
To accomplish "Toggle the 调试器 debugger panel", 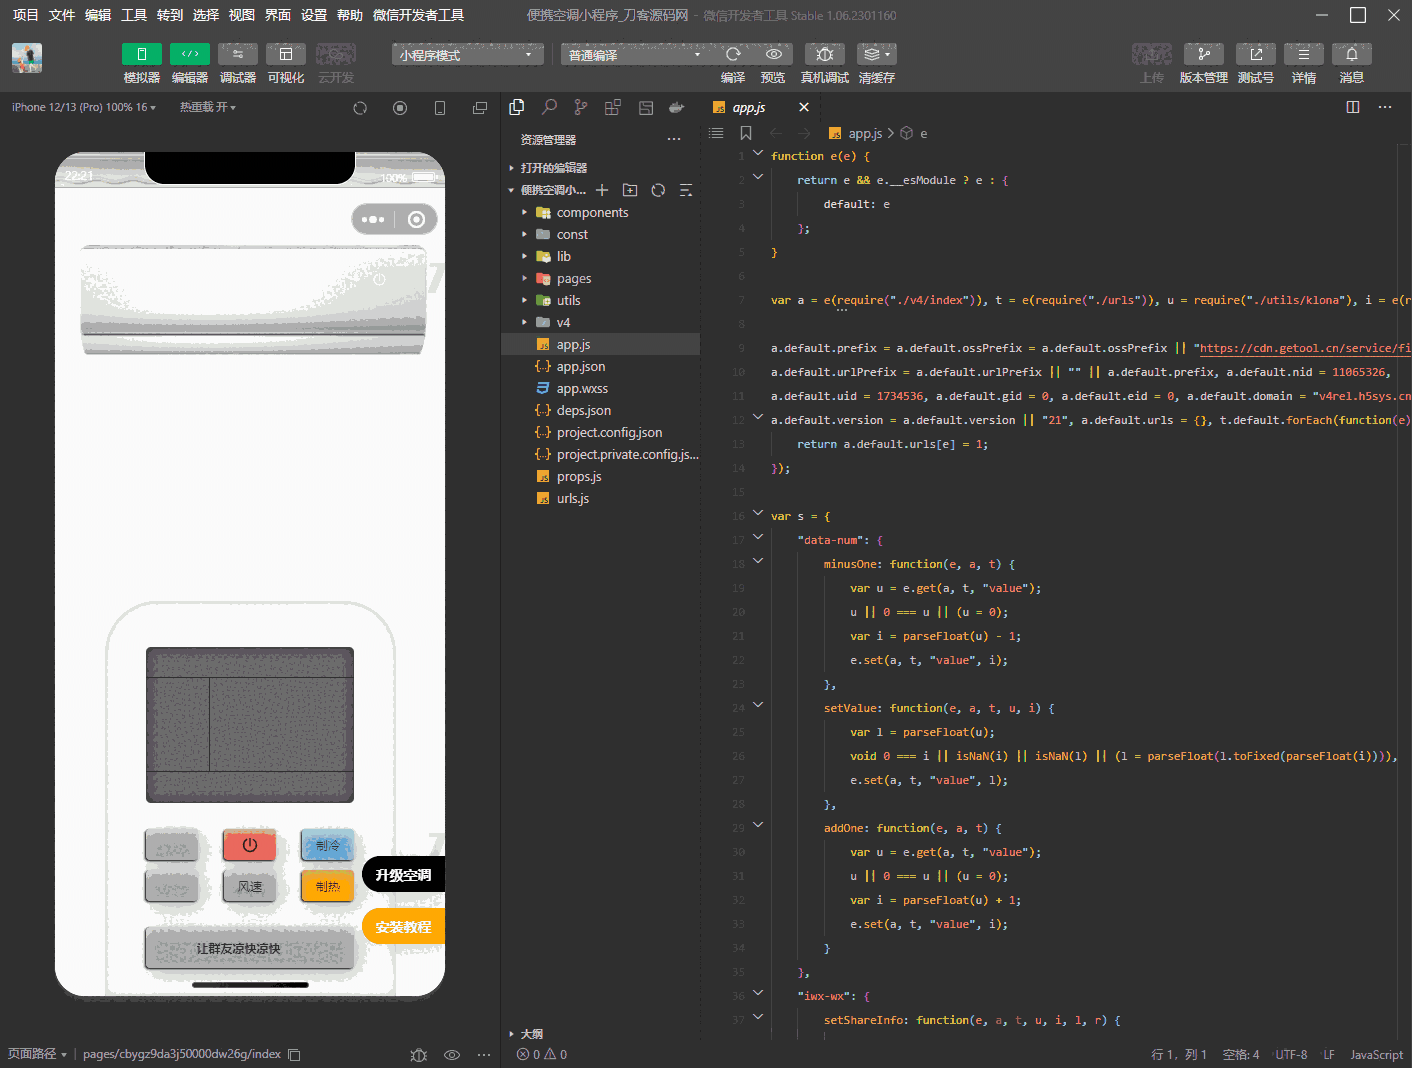I will point(237,54).
